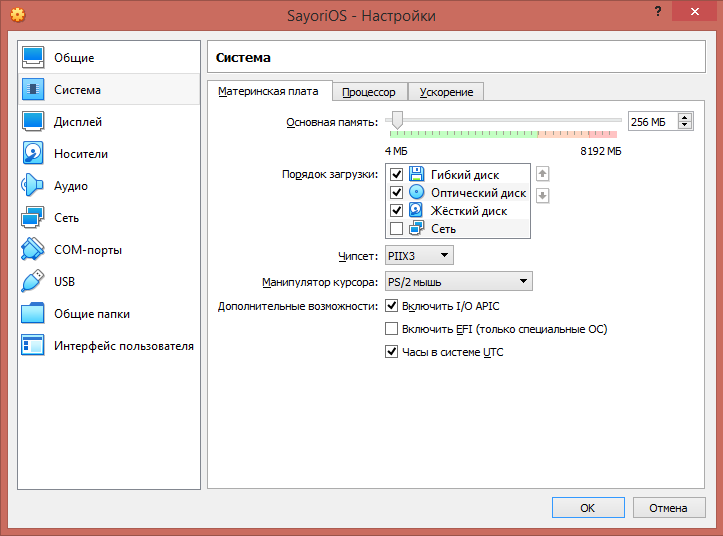Open the Общие папки folder icon

click(34, 314)
